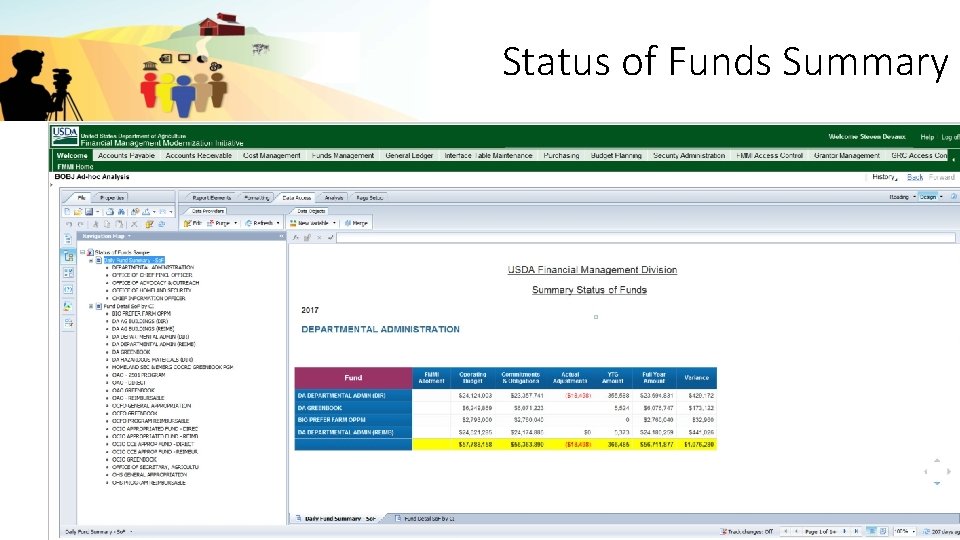Switch to the Formatting tab

point(257,198)
